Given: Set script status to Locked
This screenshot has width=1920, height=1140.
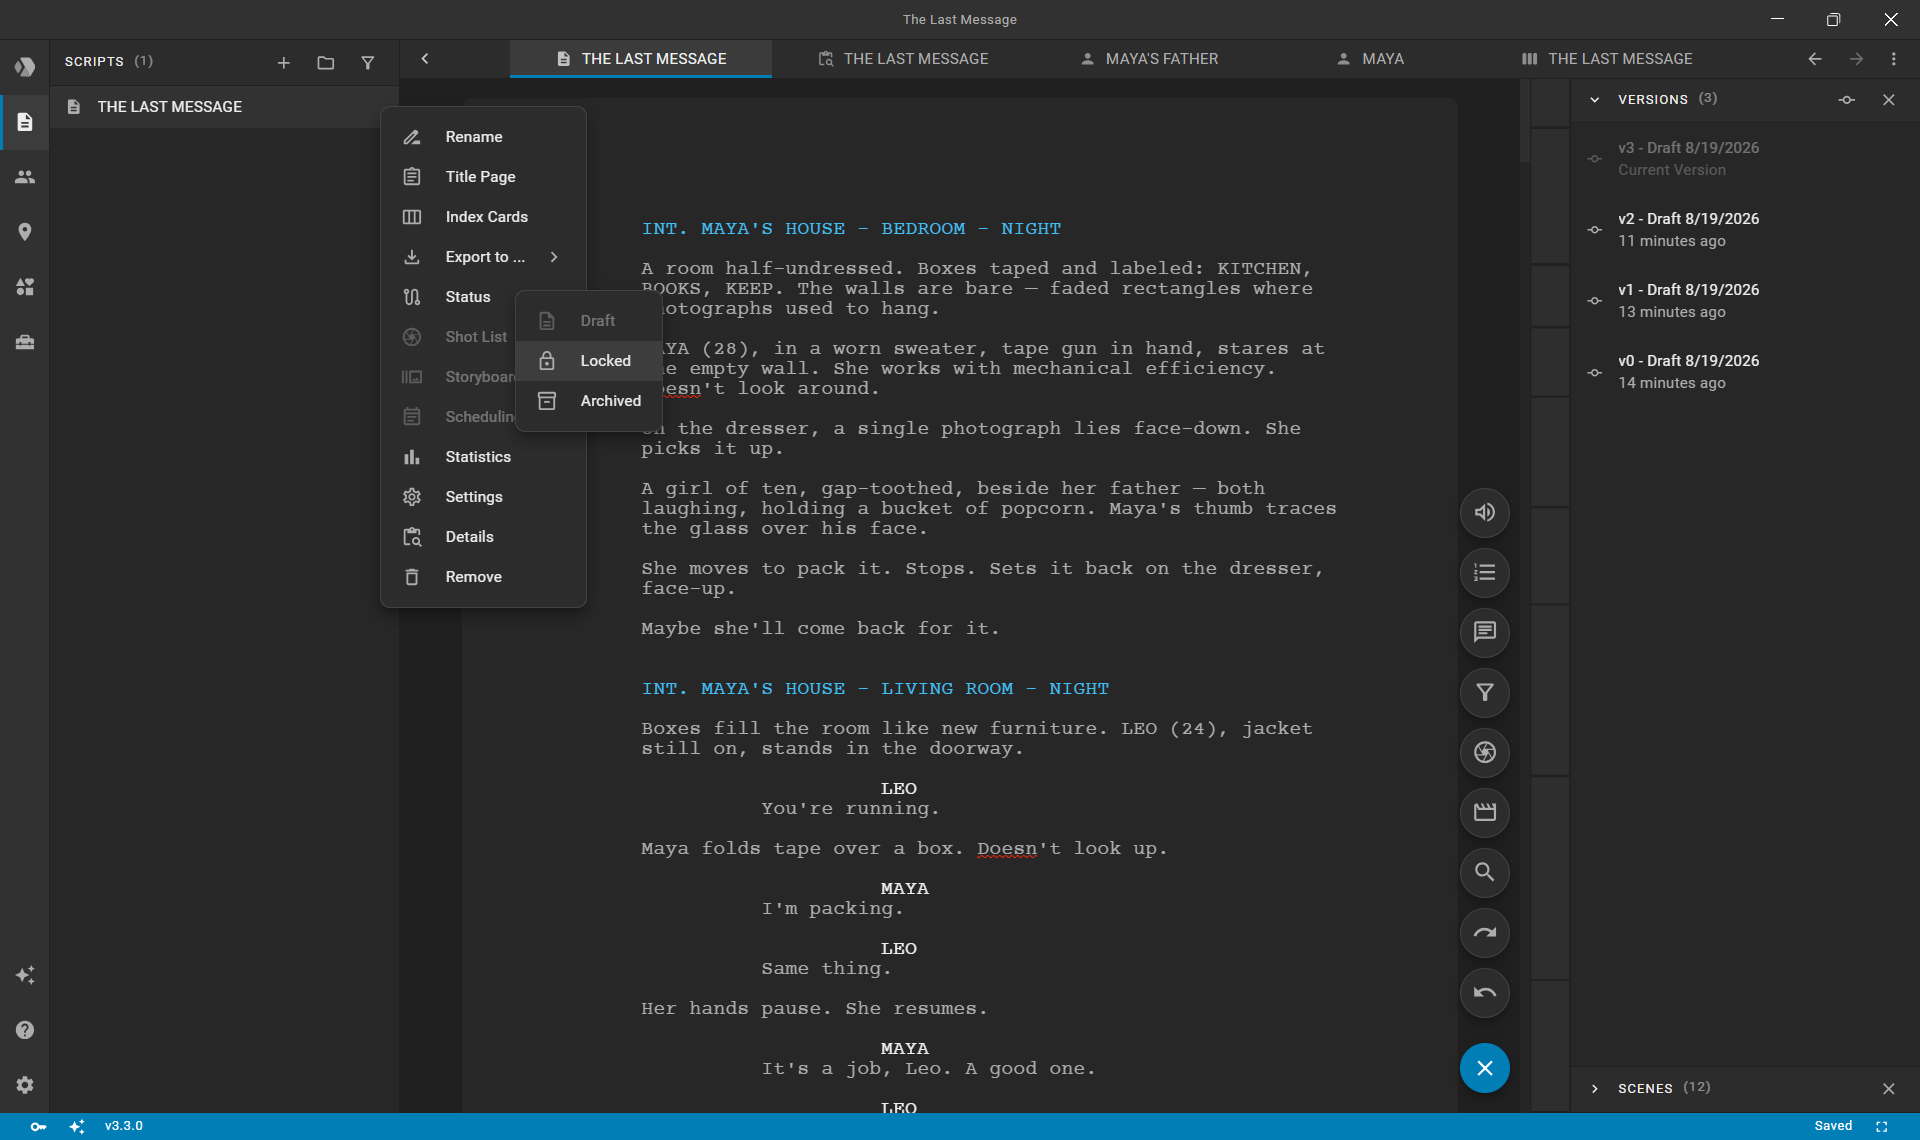Looking at the screenshot, I should 589,361.
